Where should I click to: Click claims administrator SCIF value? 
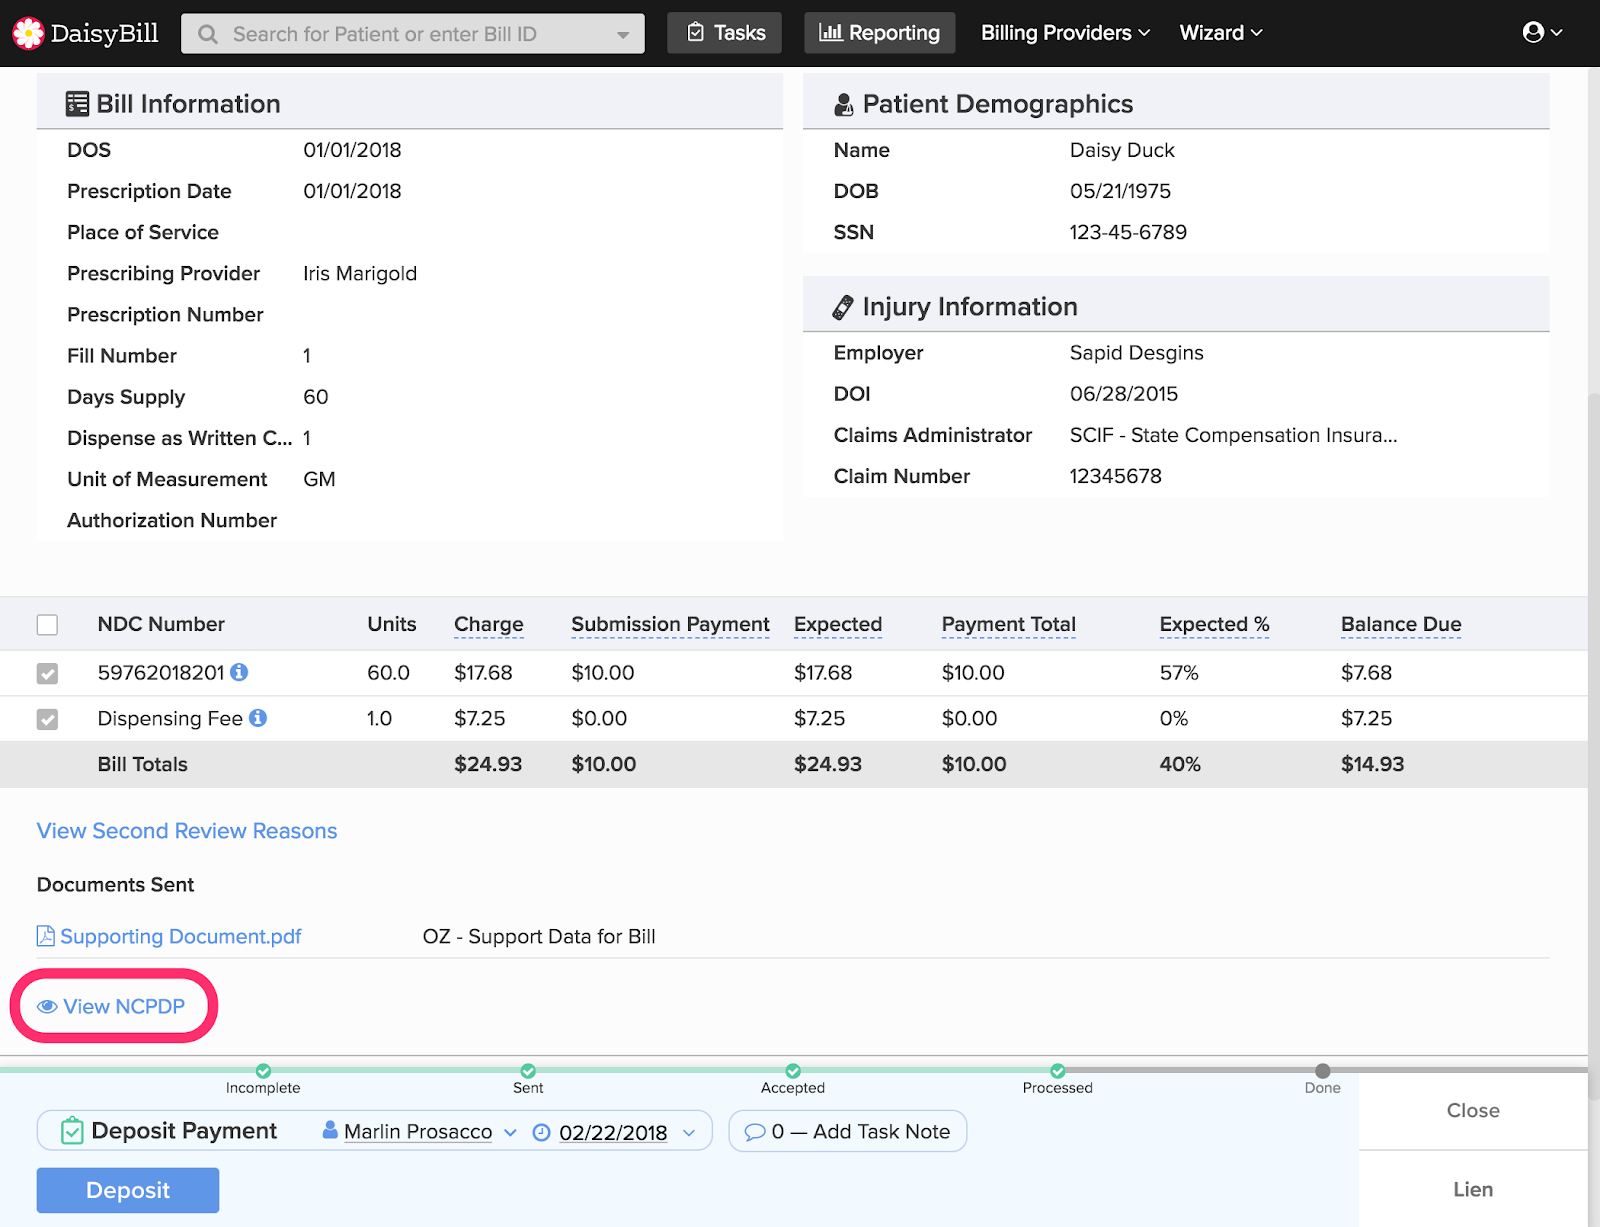(x=1234, y=435)
